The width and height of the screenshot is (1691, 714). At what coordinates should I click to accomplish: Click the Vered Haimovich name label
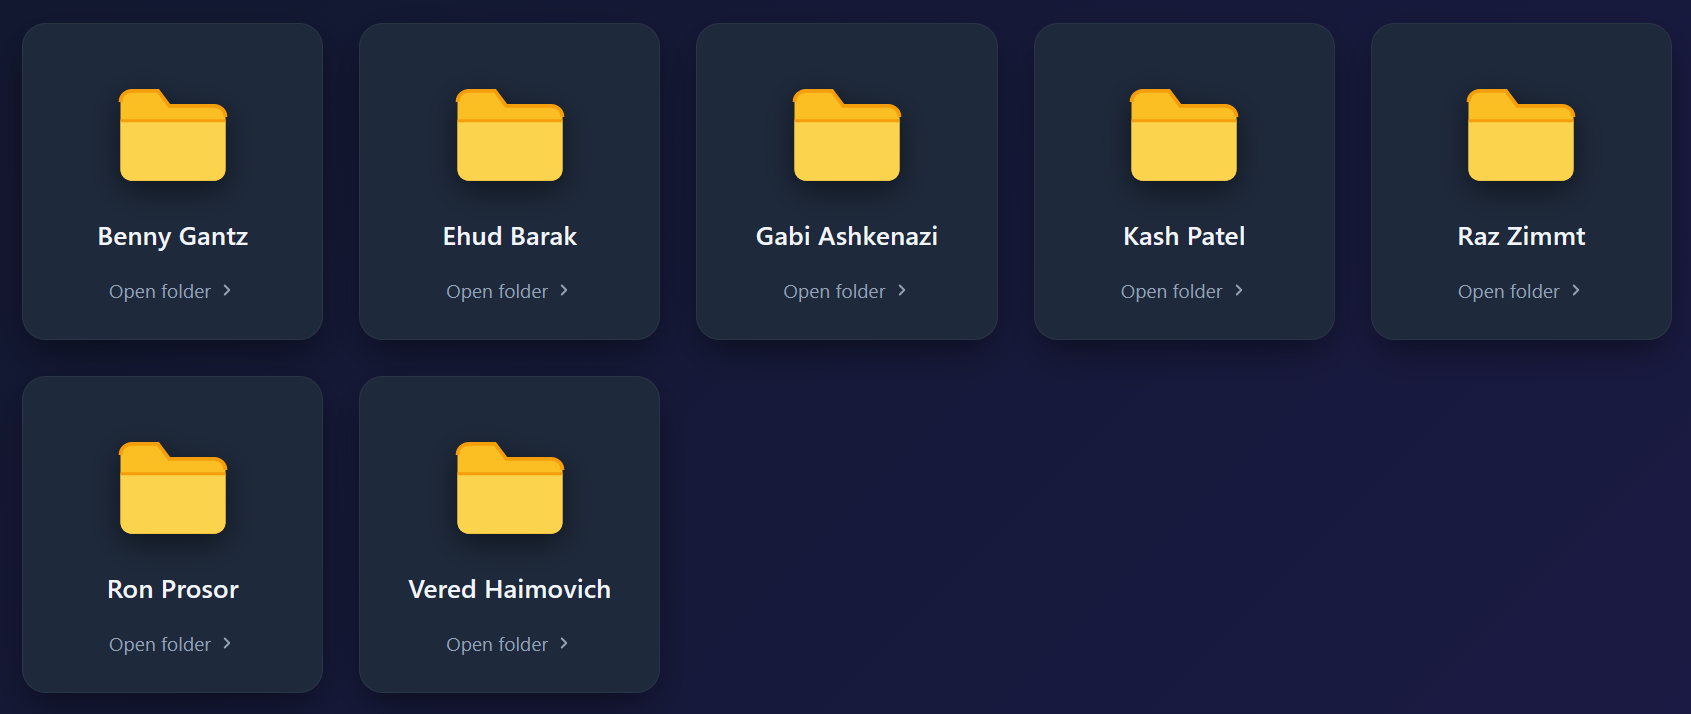(510, 589)
